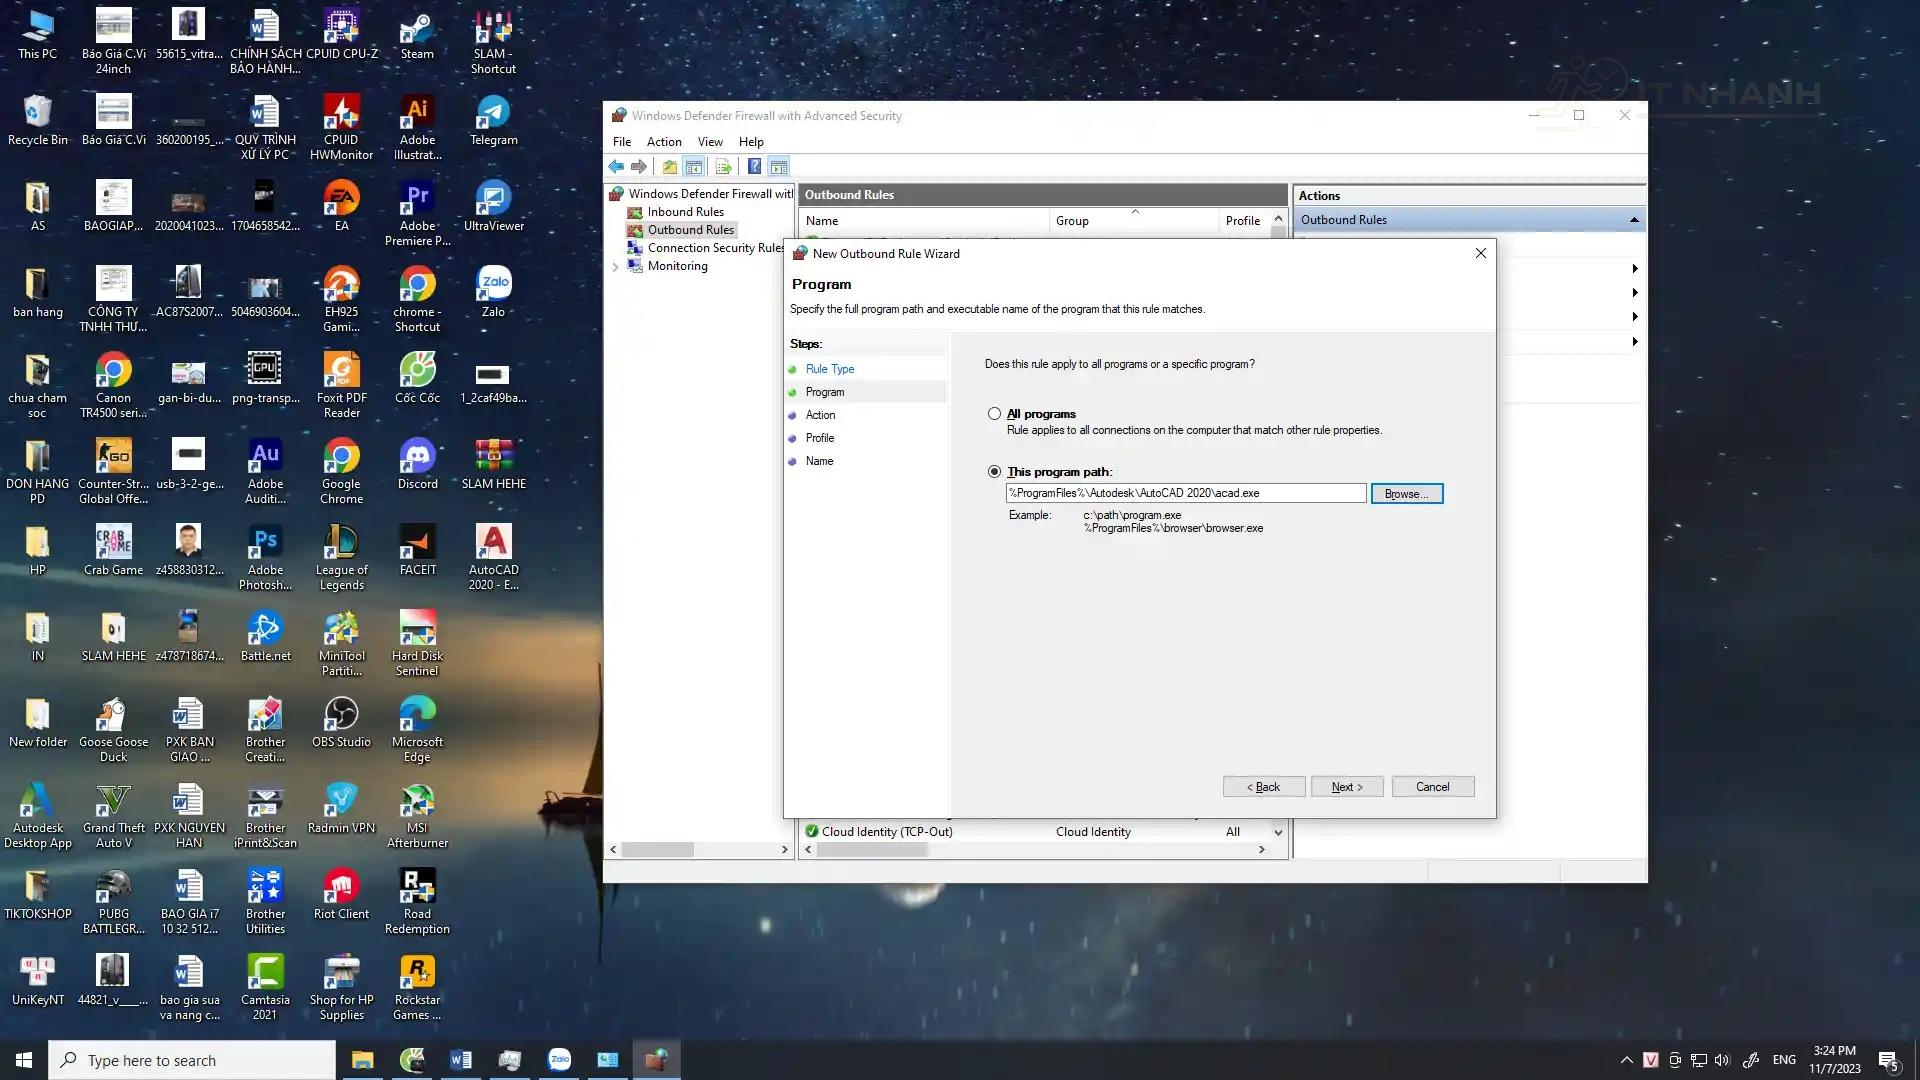The width and height of the screenshot is (1920, 1080).
Task: Collapse Outbound Rules section in Actions pane
Action: pos(1633,220)
